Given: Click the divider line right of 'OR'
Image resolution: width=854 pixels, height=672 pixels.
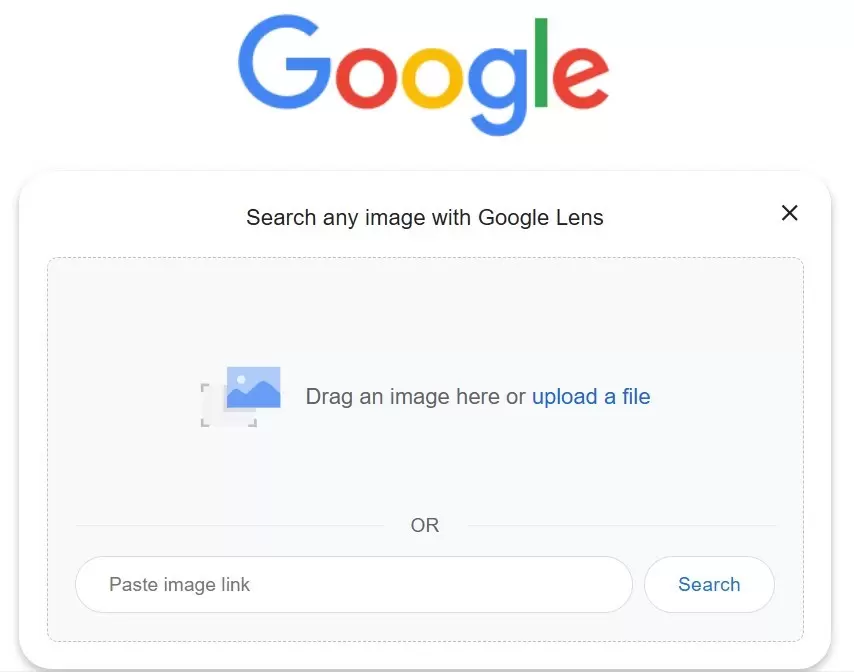Looking at the screenshot, I should pyautogui.click(x=622, y=525).
